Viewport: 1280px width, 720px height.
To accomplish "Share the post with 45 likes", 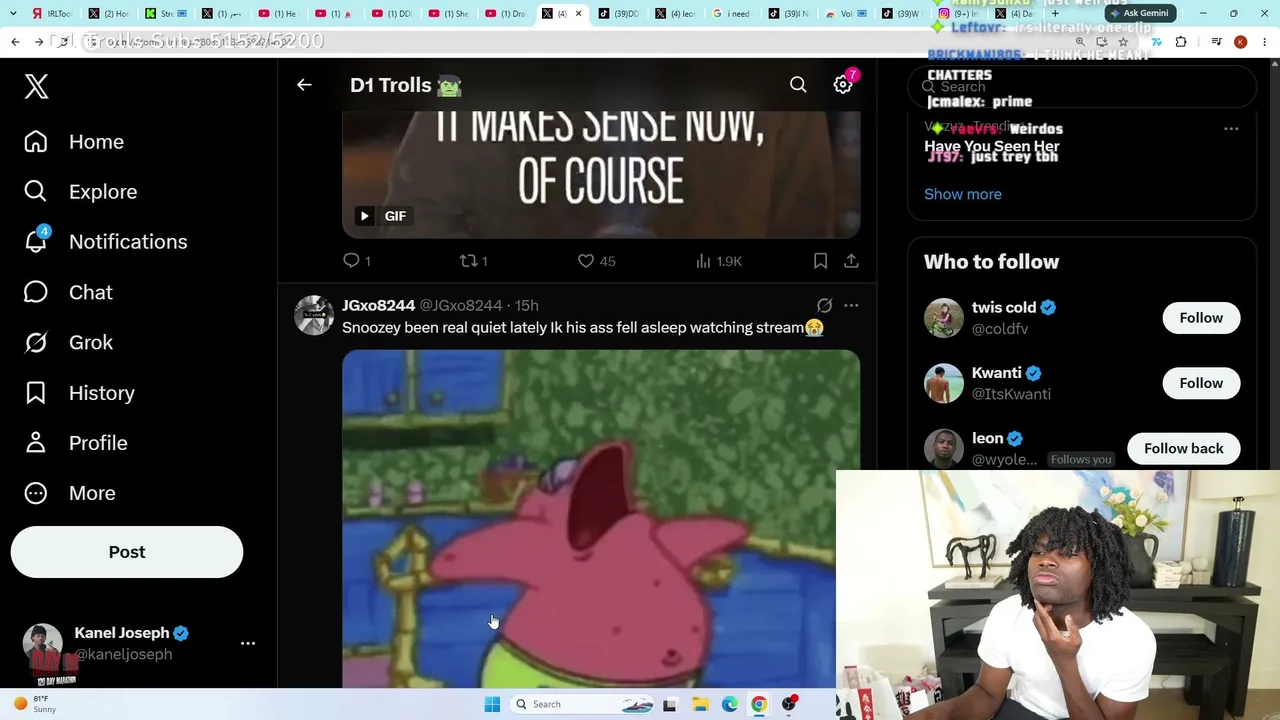I will (x=851, y=261).
